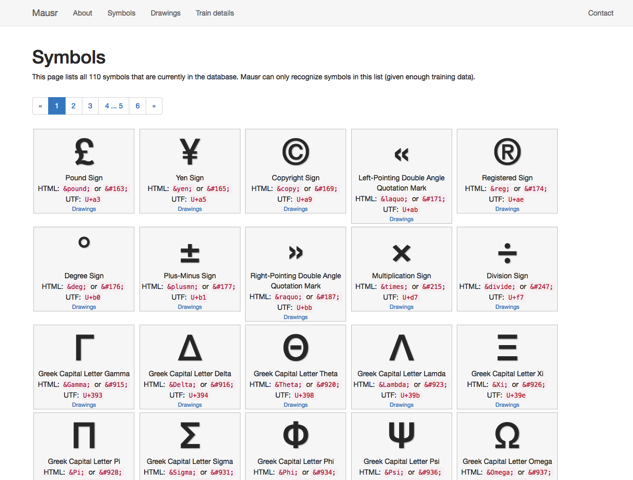Open Drawings link under Pound Sign
Image resolution: width=633 pixels, height=480 pixels.
[x=84, y=209]
